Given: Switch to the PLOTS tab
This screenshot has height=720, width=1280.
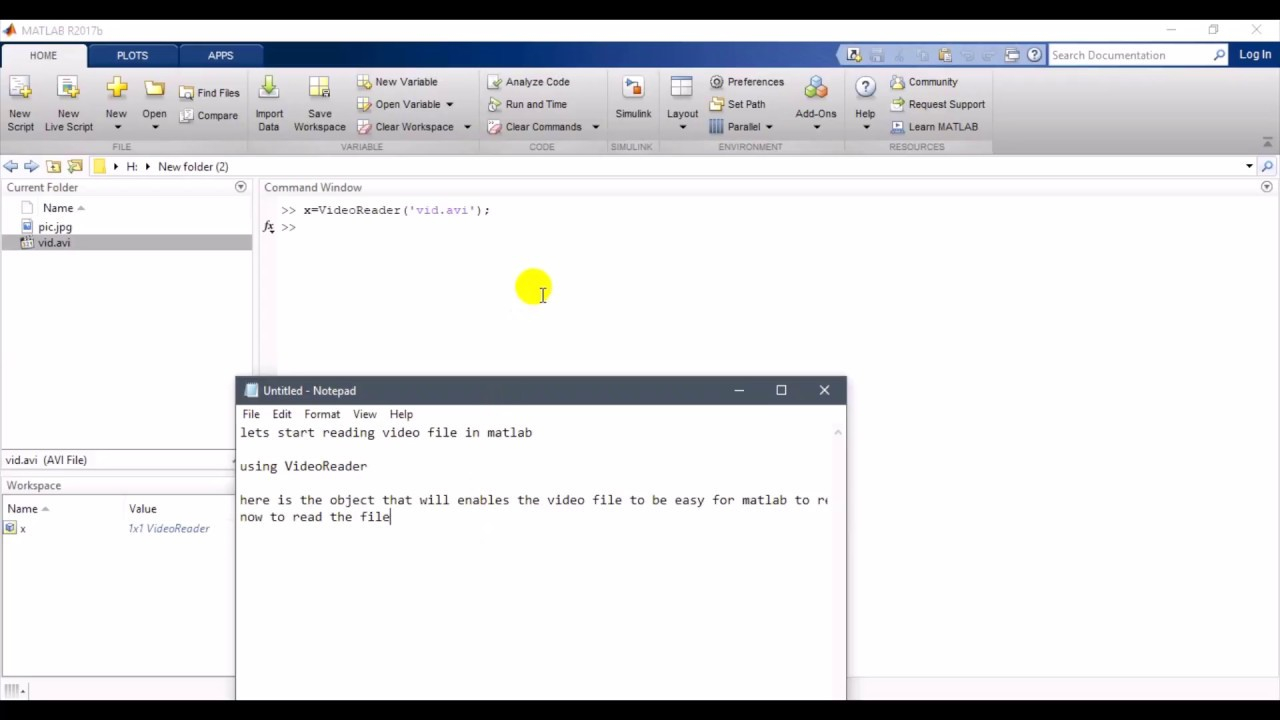Looking at the screenshot, I should click(x=132, y=56).
